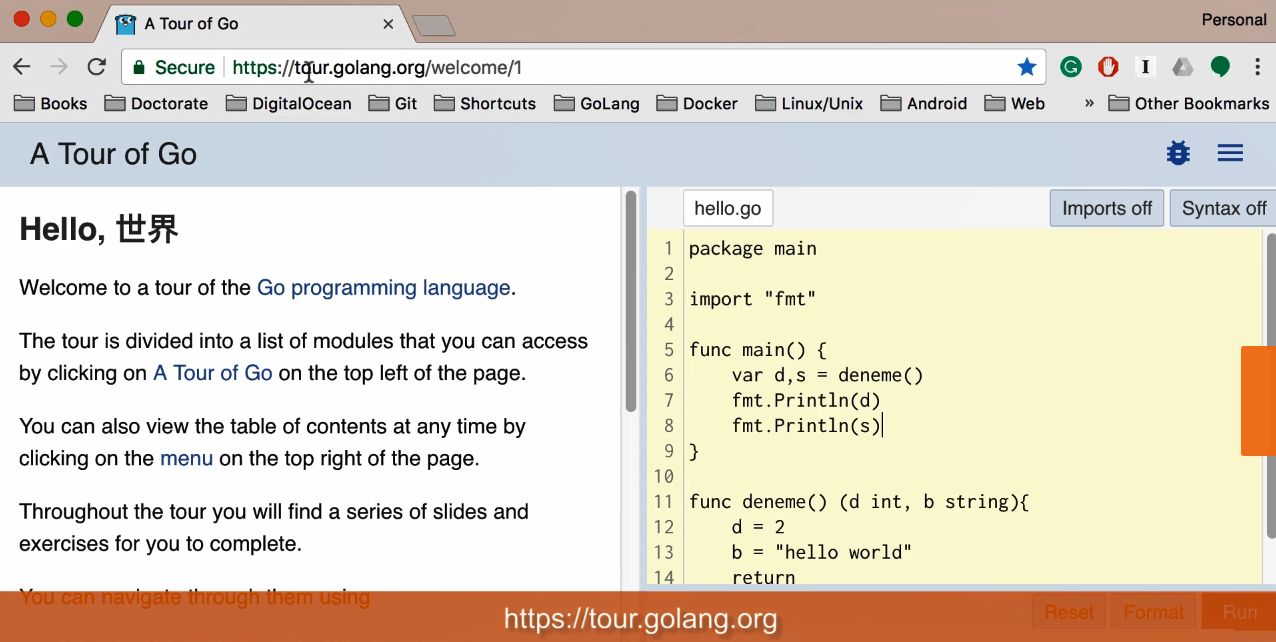
Task: Click the menu link in the text
Action: (187, 459)
